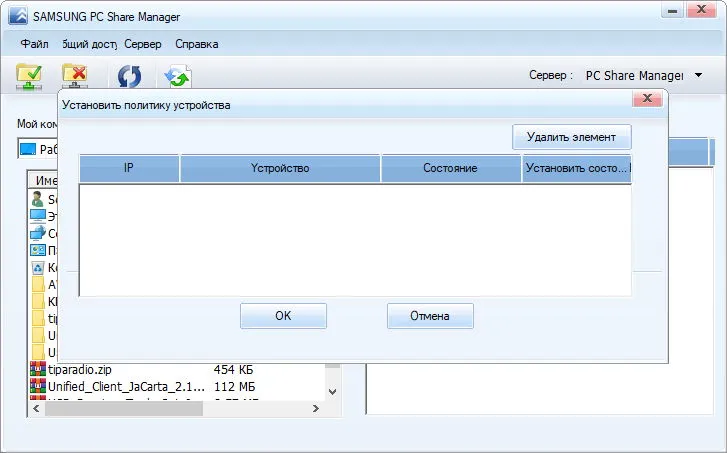This screenshot has width=727, height=453.
Task: Open the Сервер menu
Action: point(143,44)
